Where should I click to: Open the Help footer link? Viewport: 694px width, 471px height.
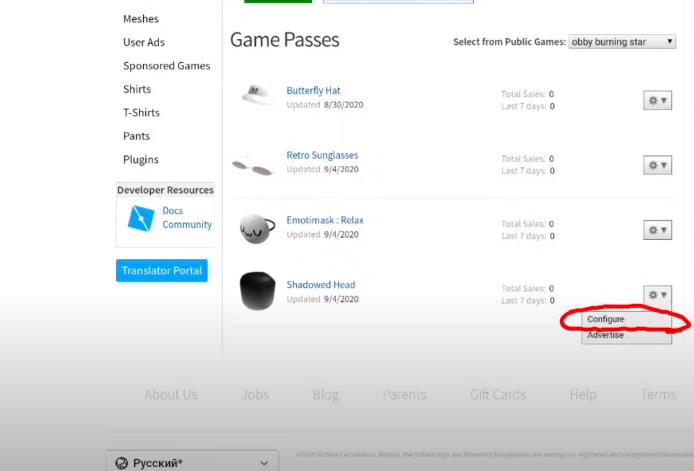point(583,394)
